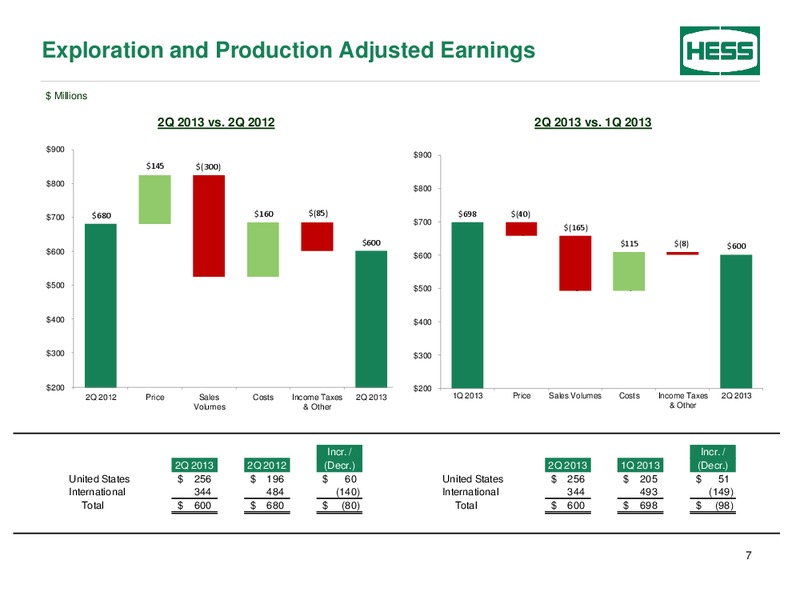The height and width of the screenshot is (600, 800).
Task: Click the "$ (98)" total change cell
Action: [x=714, y=506]
